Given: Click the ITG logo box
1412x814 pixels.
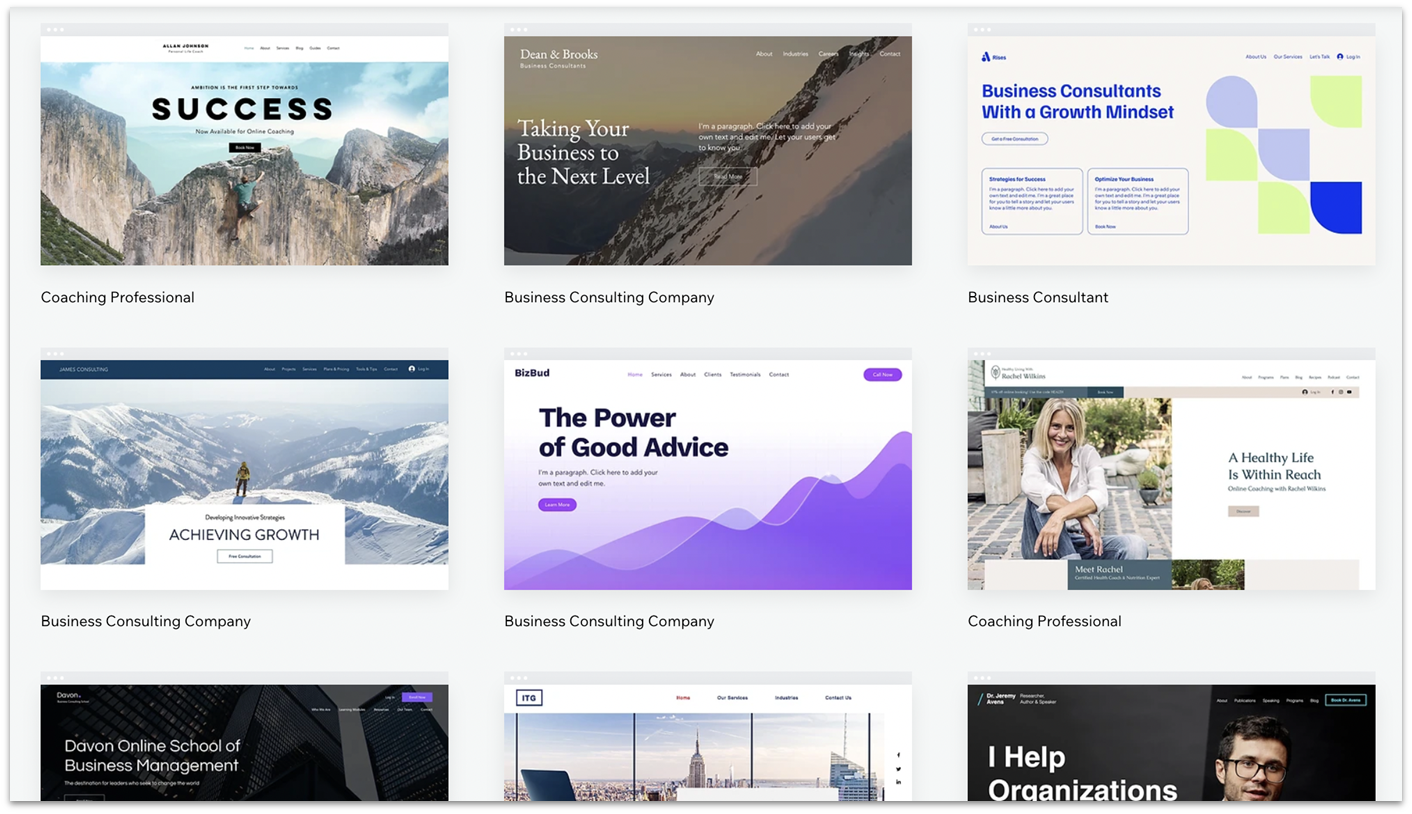Looking at the screenshot, I should point(530,698).
